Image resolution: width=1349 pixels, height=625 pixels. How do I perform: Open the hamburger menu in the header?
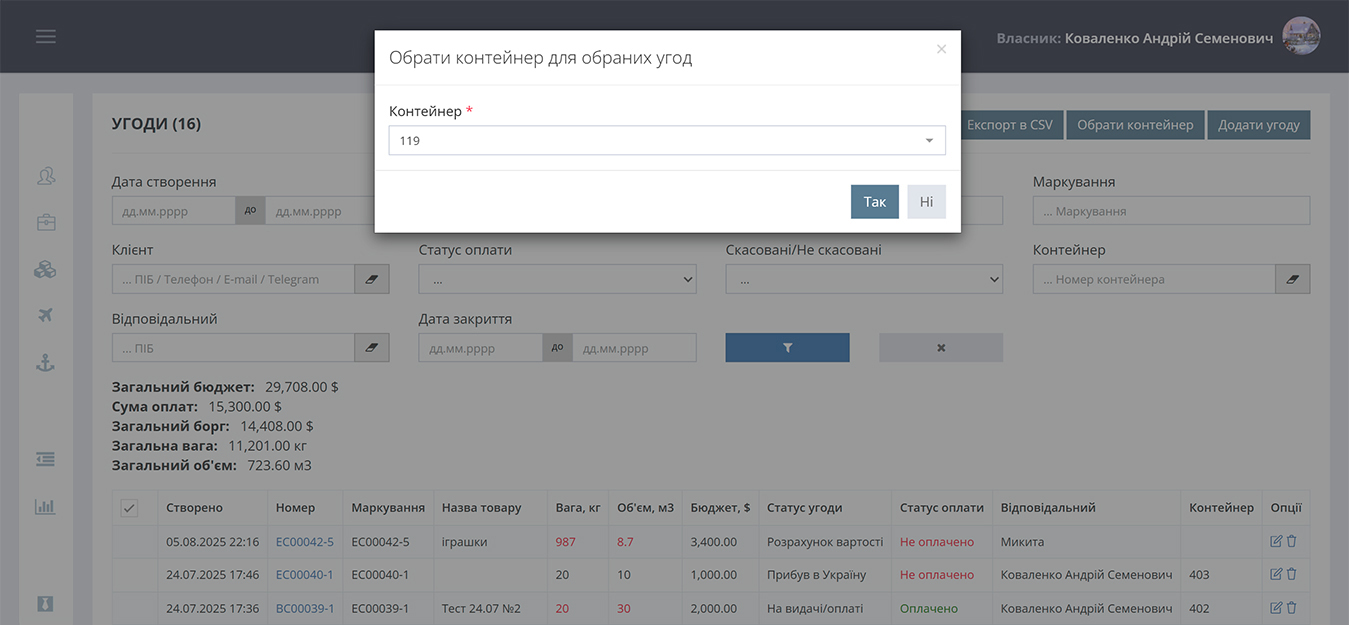click(45, 37)
